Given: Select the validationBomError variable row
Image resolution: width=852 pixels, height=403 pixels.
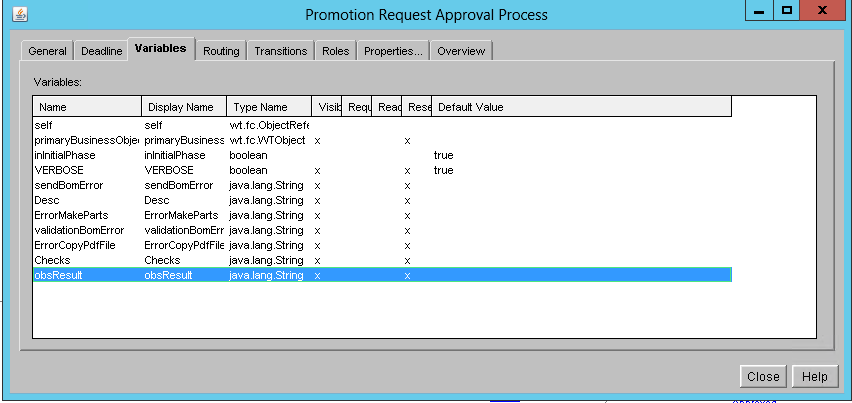Looking at the screenshot, I should (382, 230).
